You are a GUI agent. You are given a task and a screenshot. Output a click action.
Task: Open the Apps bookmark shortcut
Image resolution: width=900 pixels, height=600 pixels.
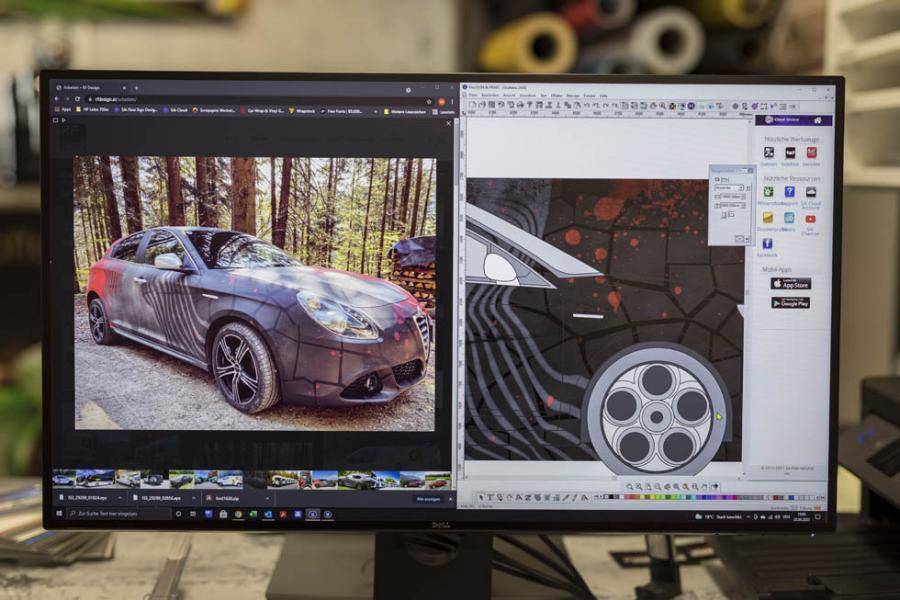click(63, 109)
